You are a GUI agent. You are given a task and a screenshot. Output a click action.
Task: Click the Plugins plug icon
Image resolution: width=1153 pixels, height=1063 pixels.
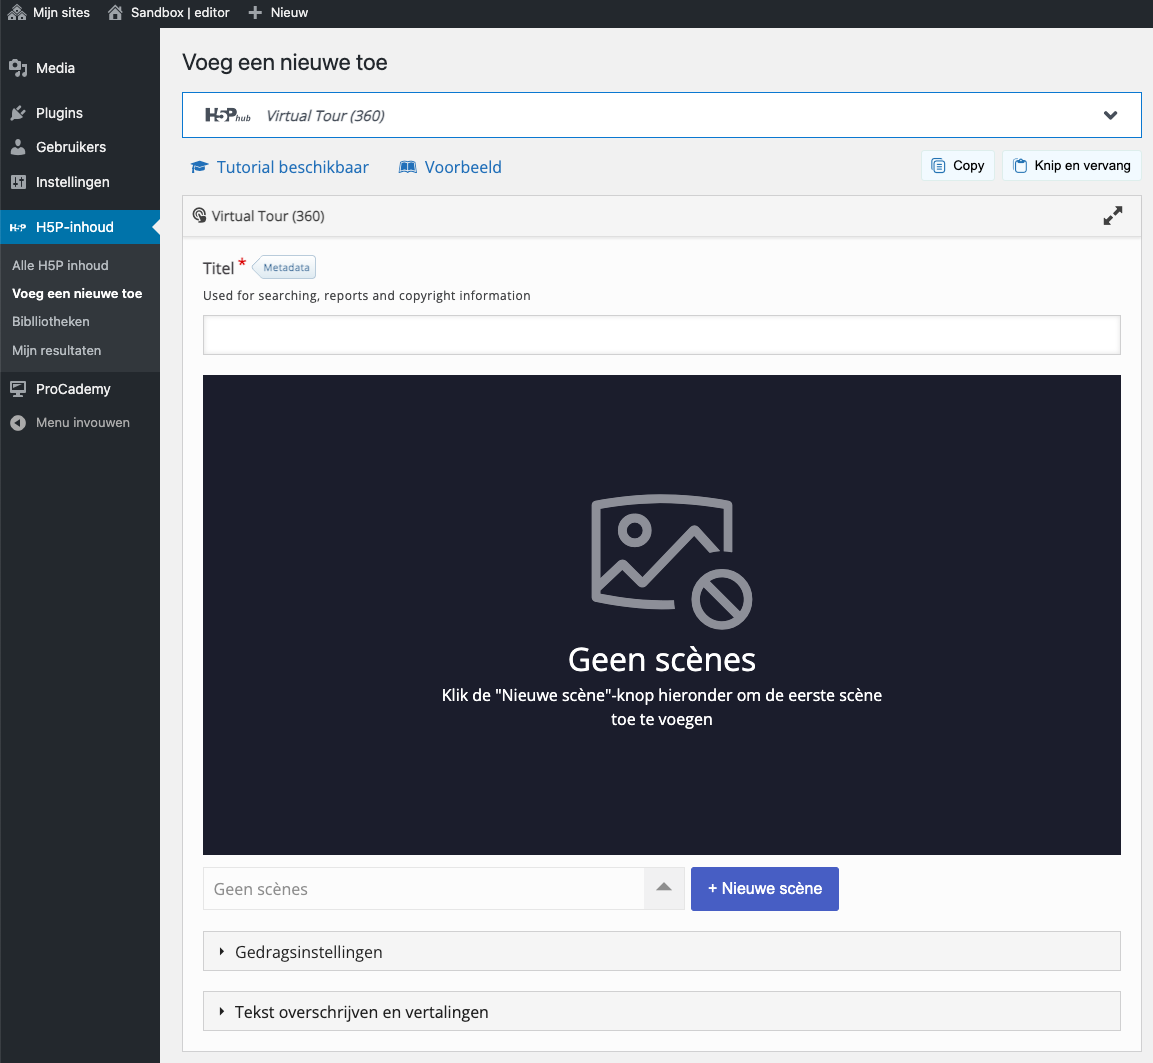tap(18, 113)
